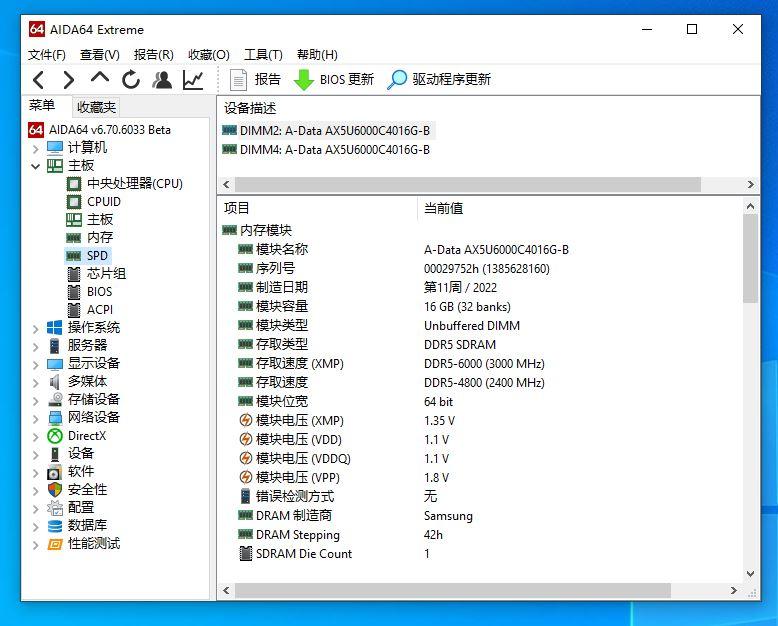The width and height of the screenshot is (778, 626).
Task: Click the 当前值 column header
Action: click(x=444, y=208)
